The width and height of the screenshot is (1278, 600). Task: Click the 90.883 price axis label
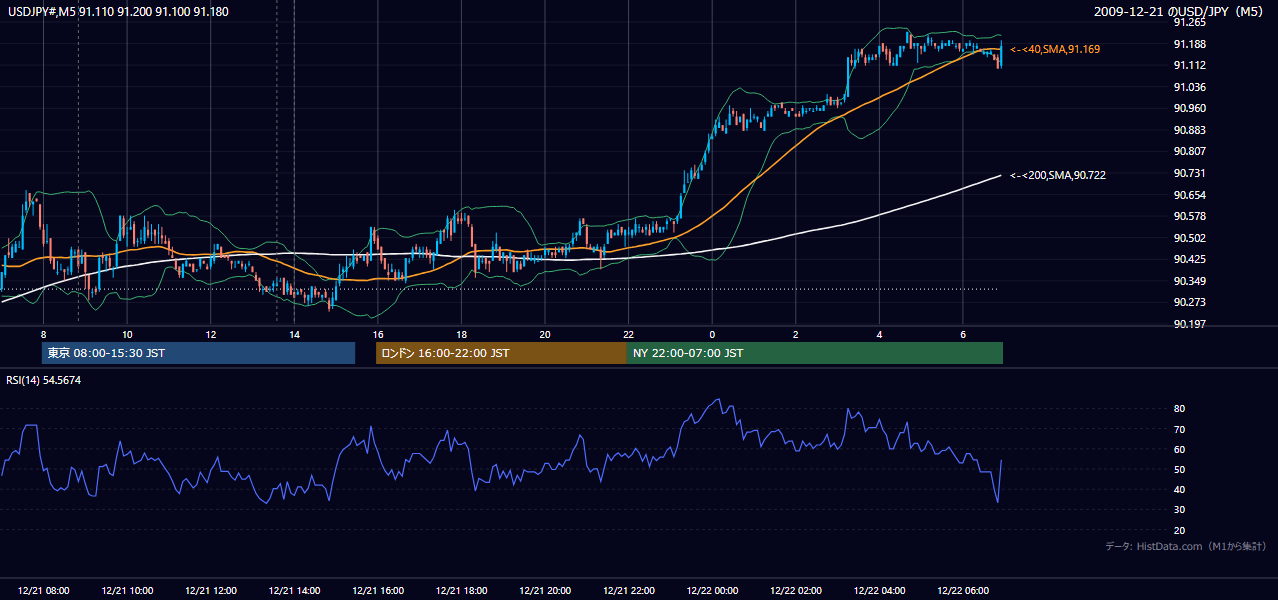pyautogui.click(x=1190, y=130)
